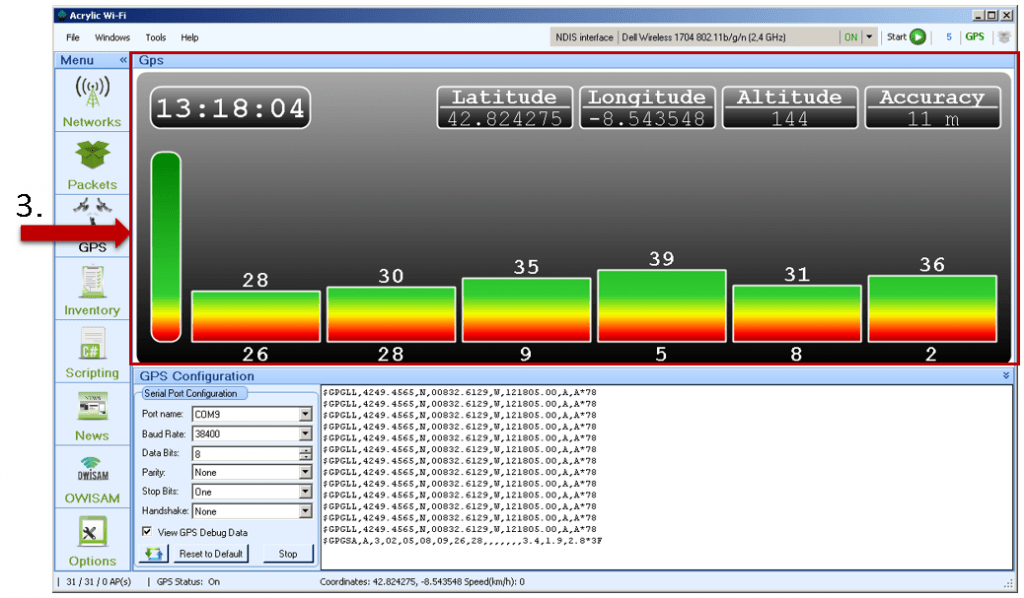
Task: Open the Options tools icon
Action: [x=92, y=532]
